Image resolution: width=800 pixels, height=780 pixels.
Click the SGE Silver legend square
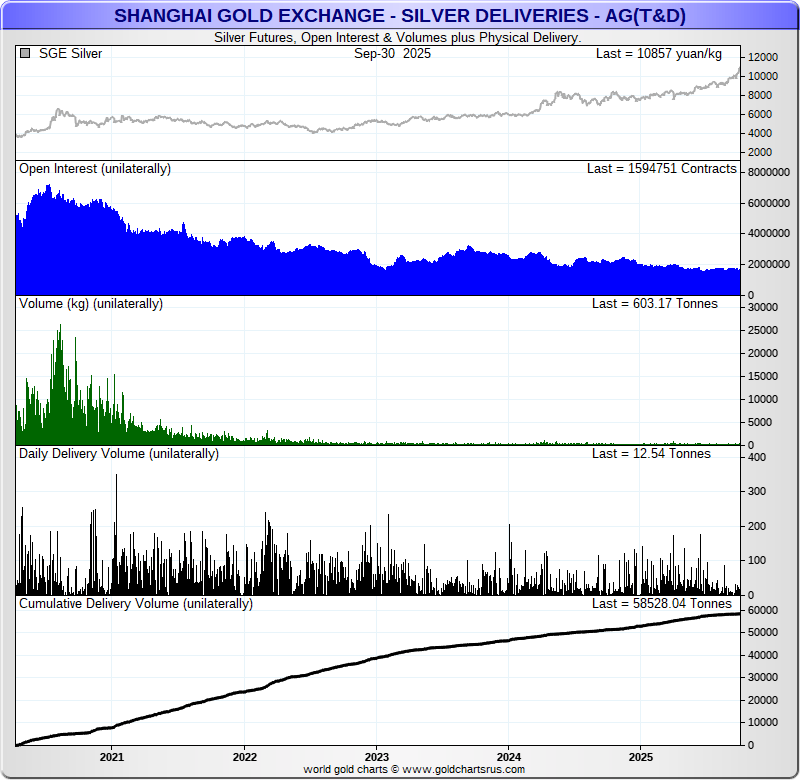24,53
